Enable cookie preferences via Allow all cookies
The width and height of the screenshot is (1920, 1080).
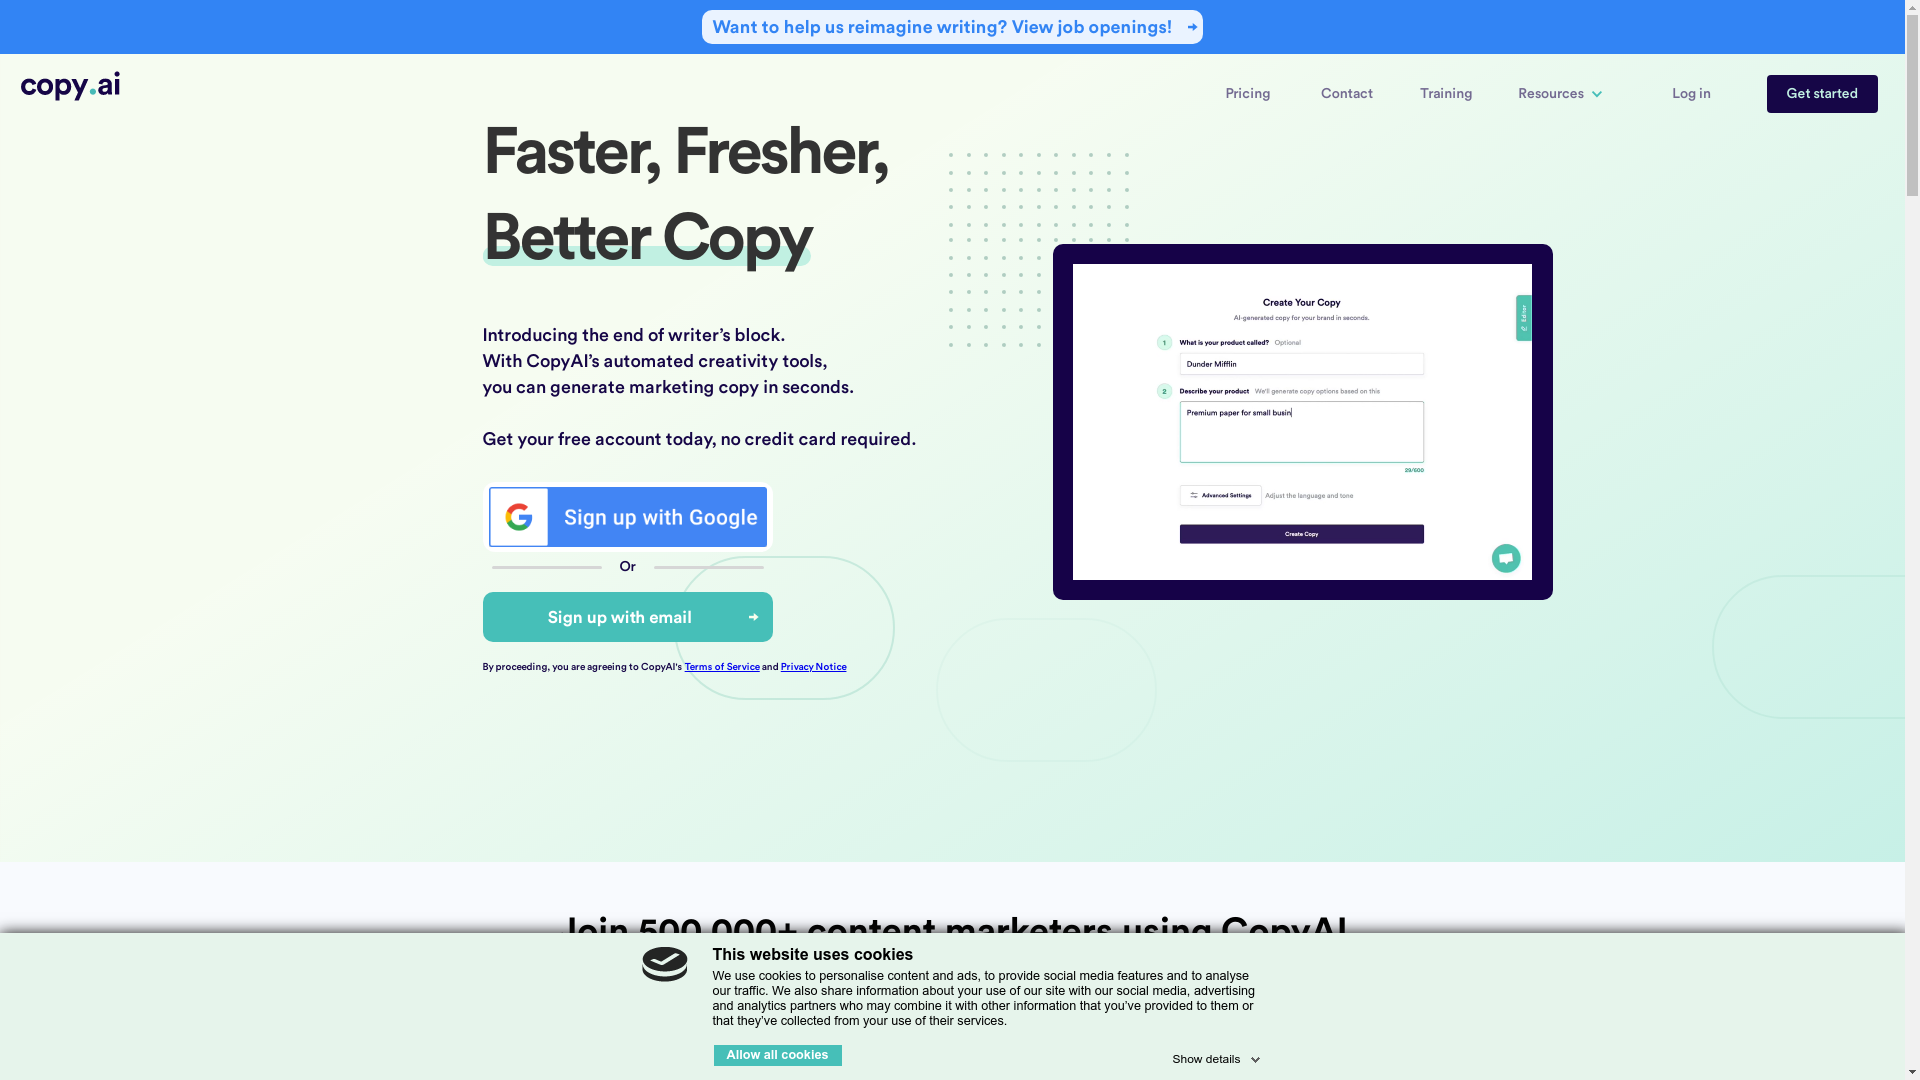(777, 1055)
